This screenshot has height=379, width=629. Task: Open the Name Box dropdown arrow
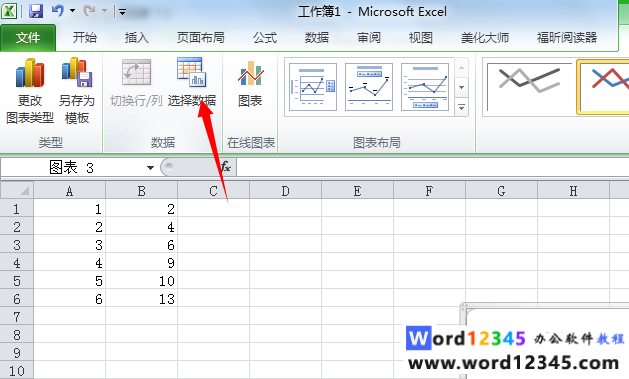click(150, 168)
